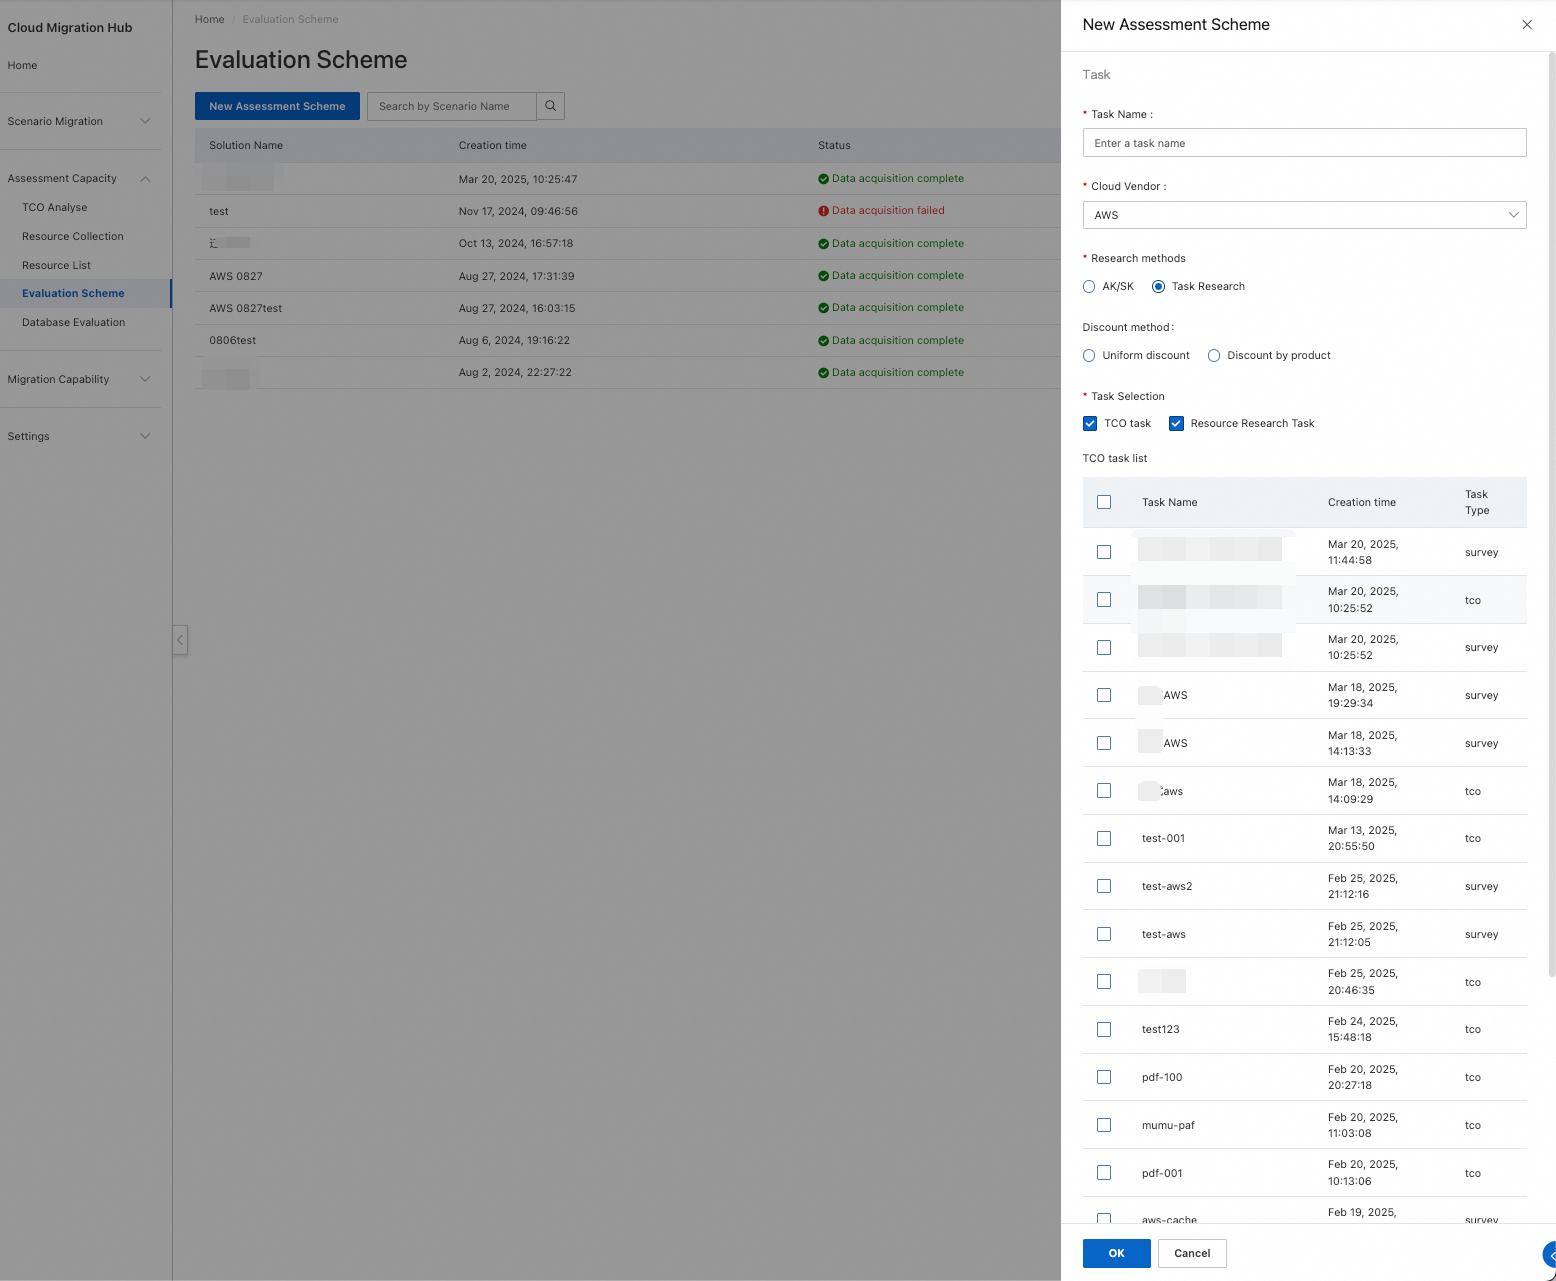Close the New Assessment Scheme panel
The width and height of the screenshot is (1556, 1281).
[x=1526, y=25]
